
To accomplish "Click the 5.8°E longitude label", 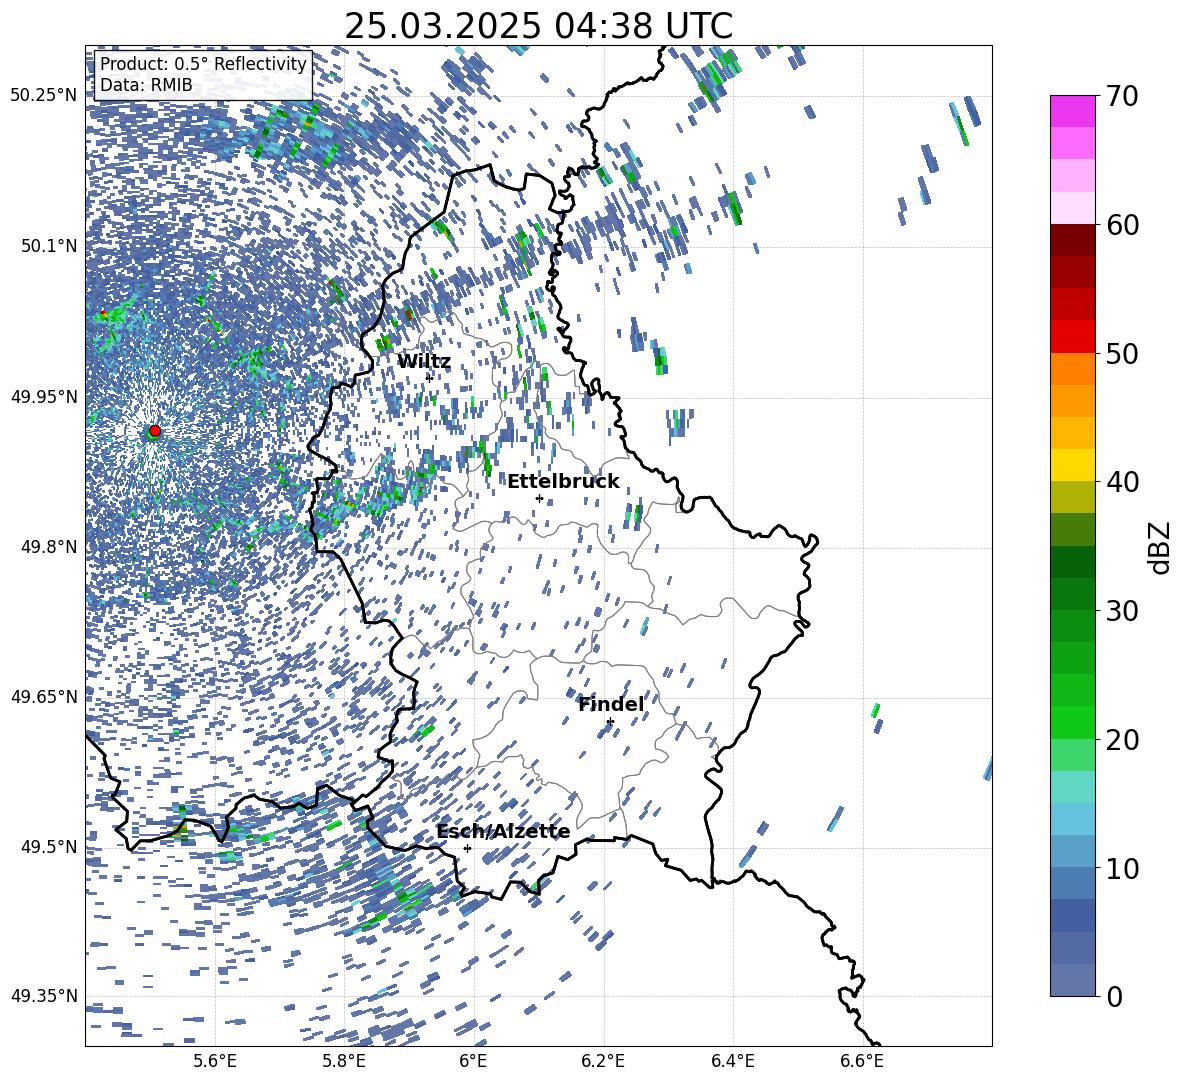I will (x=345, y=1061).
